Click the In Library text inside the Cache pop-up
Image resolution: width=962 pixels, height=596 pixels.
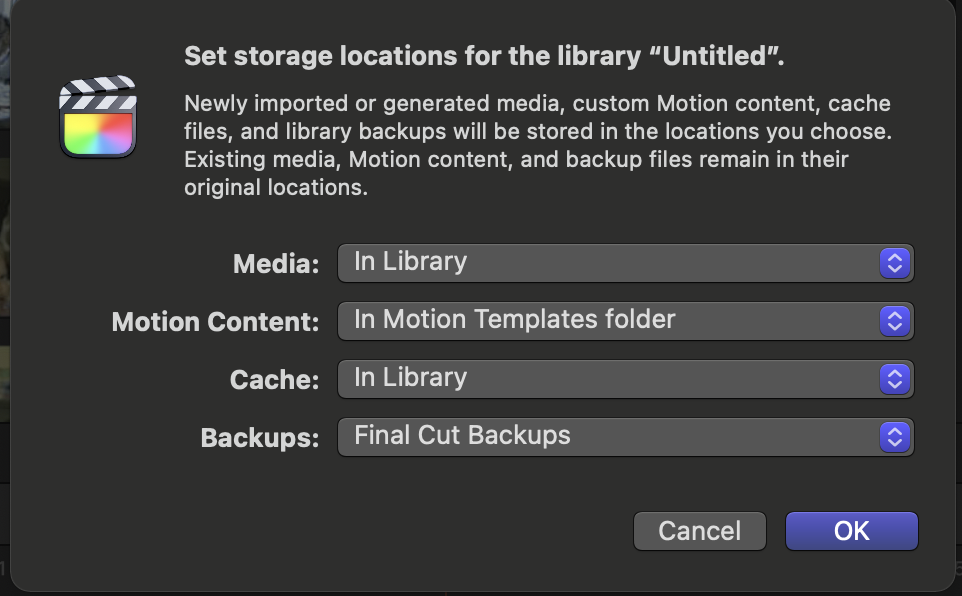pos(411,378)
